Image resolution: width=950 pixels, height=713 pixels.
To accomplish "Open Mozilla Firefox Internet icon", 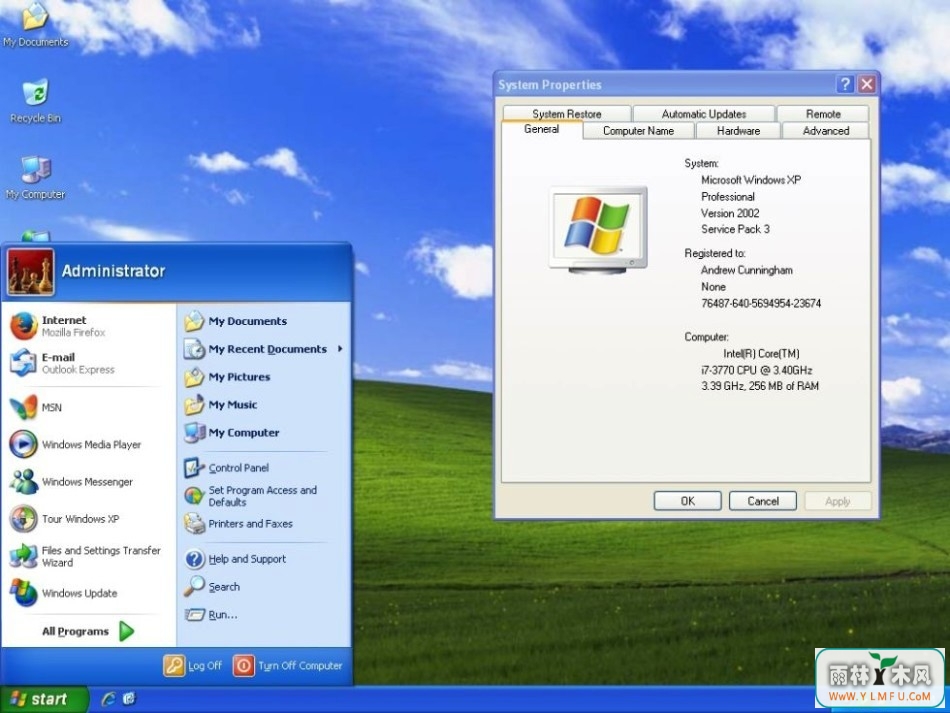I will pos(24,326).
